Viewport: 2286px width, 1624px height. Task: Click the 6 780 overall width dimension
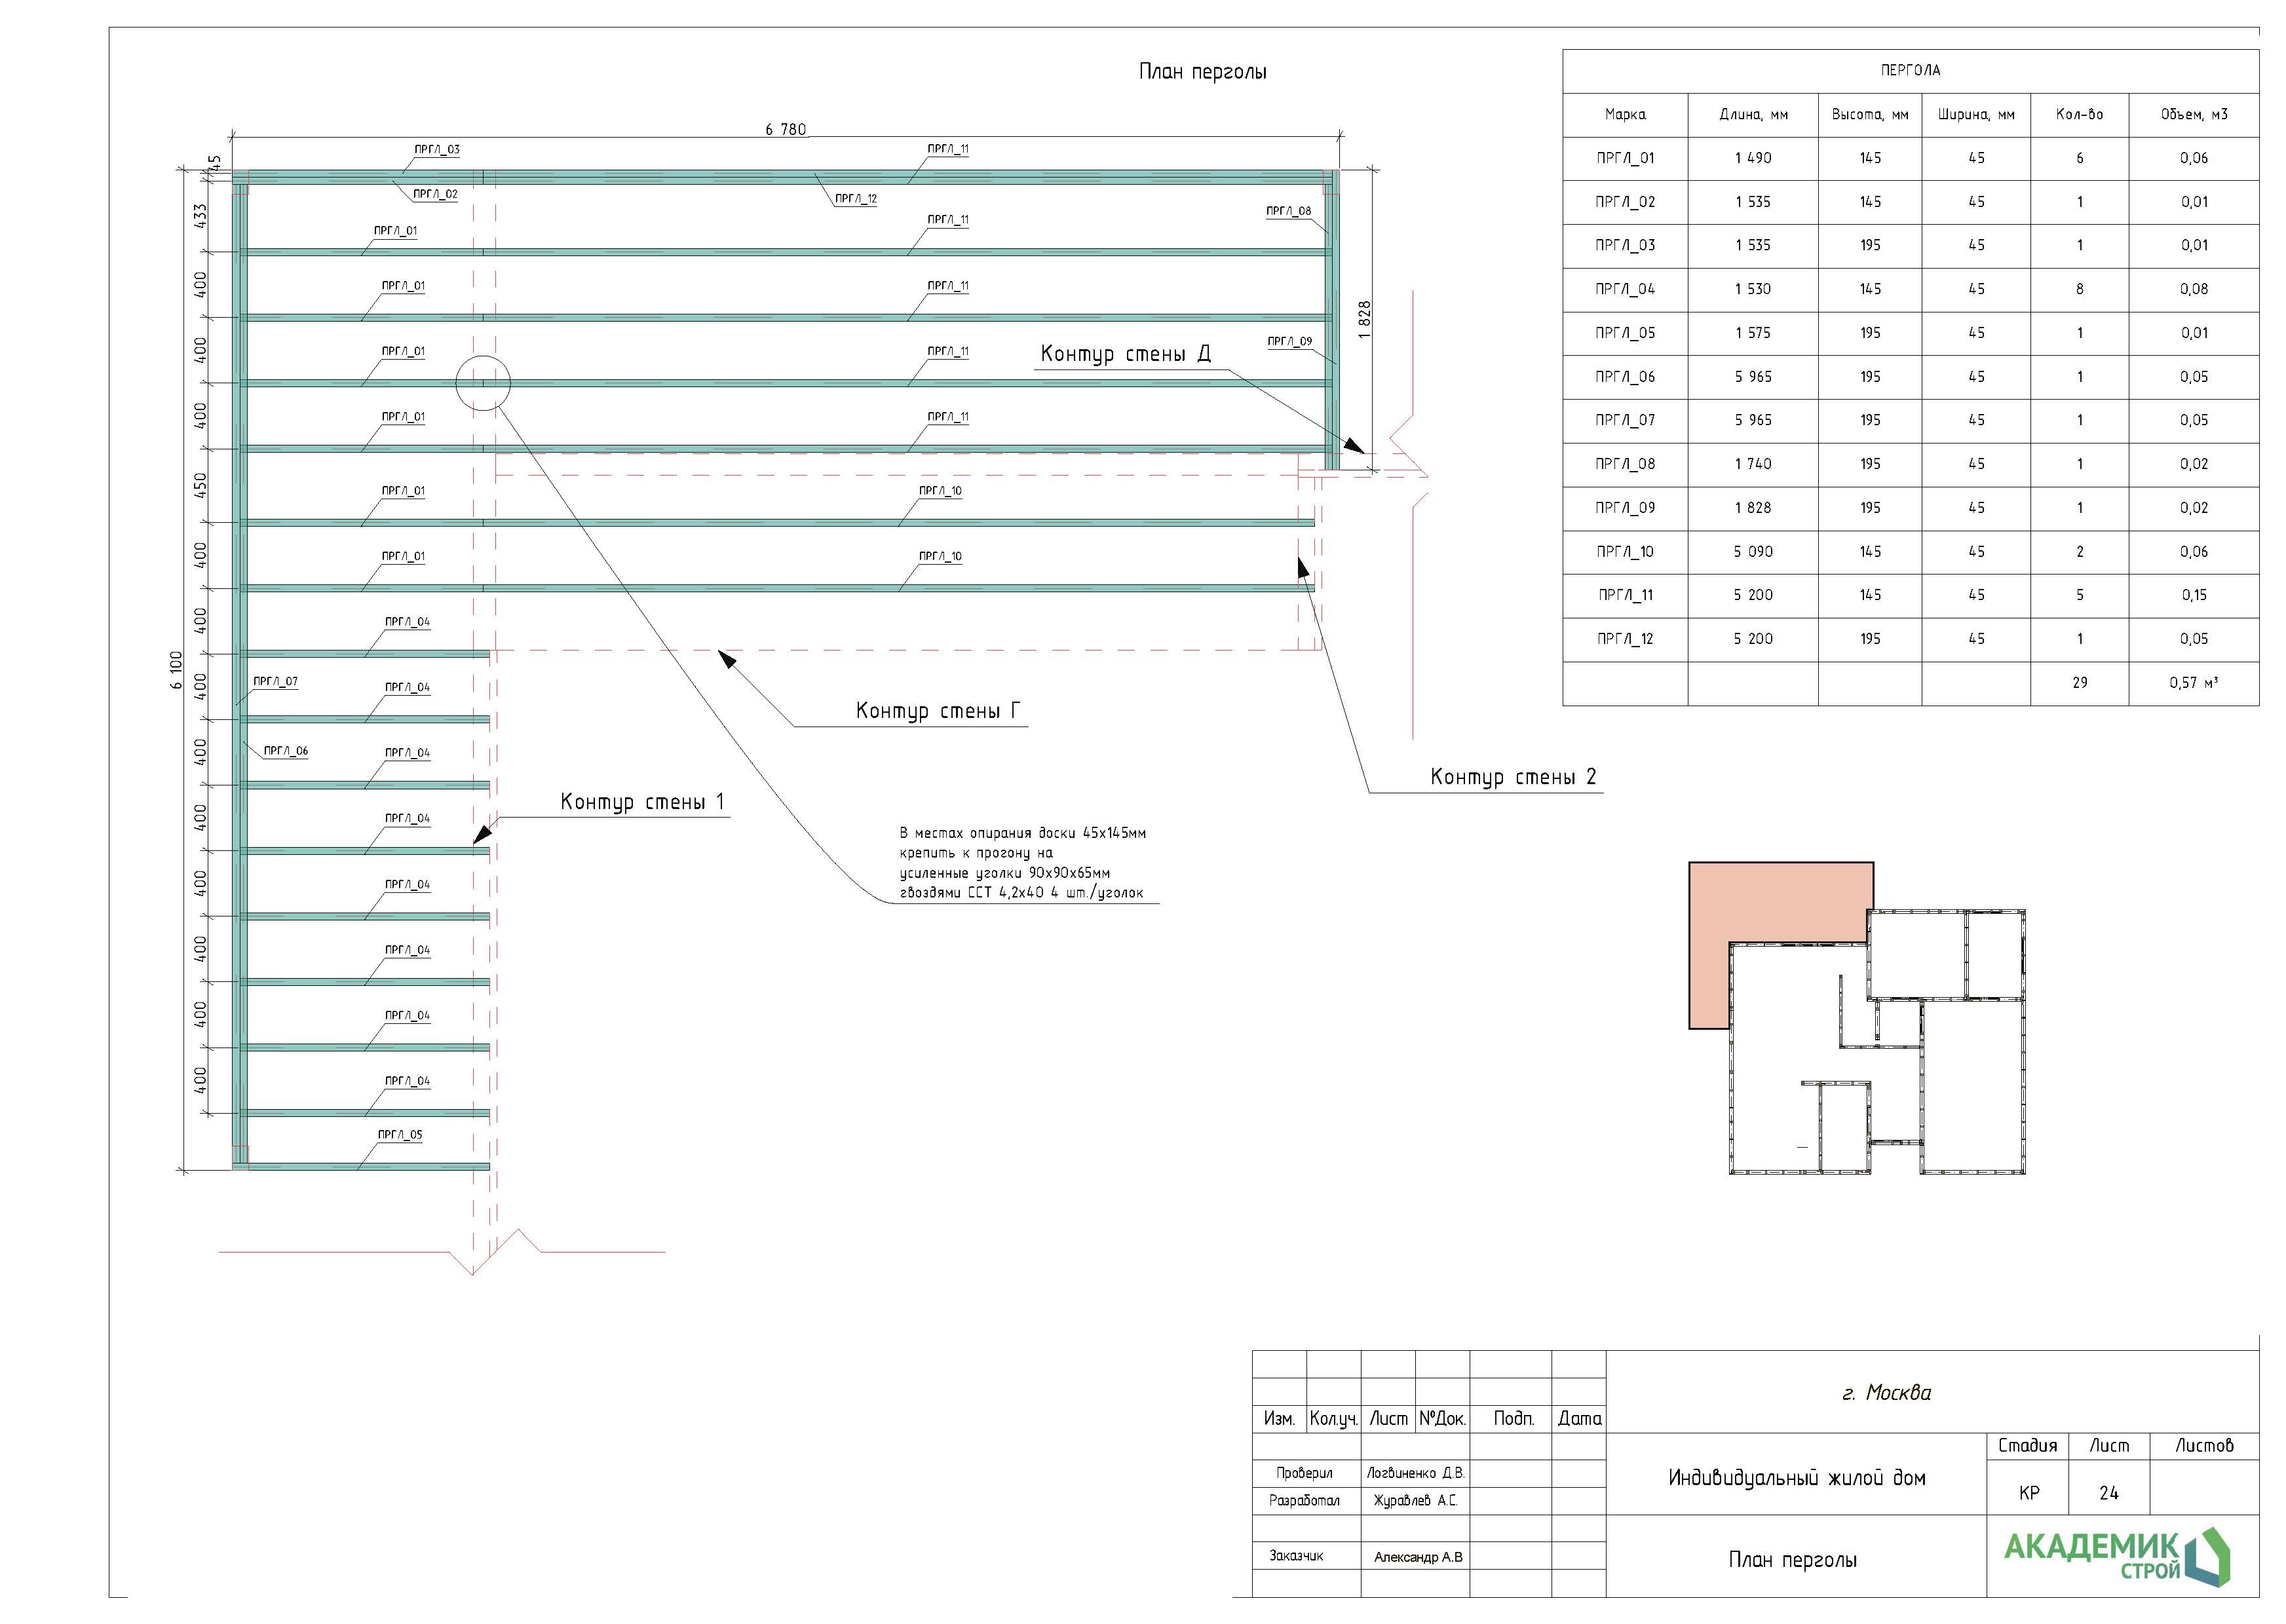click(785, 129)
